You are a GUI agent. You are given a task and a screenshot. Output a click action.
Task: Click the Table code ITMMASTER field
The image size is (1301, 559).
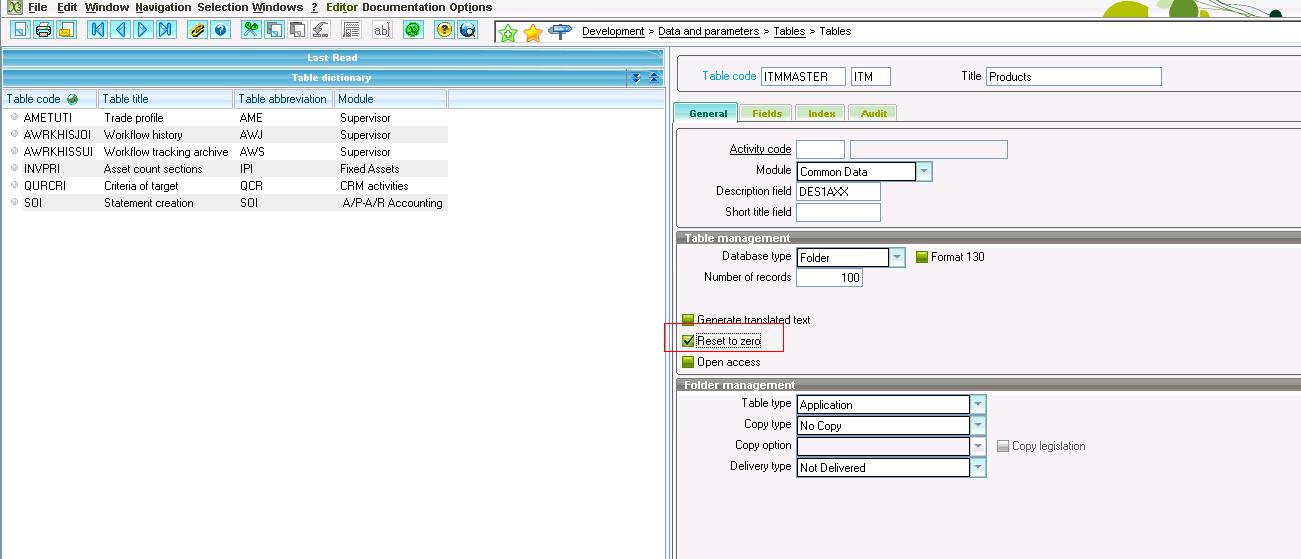coord(803,76)
